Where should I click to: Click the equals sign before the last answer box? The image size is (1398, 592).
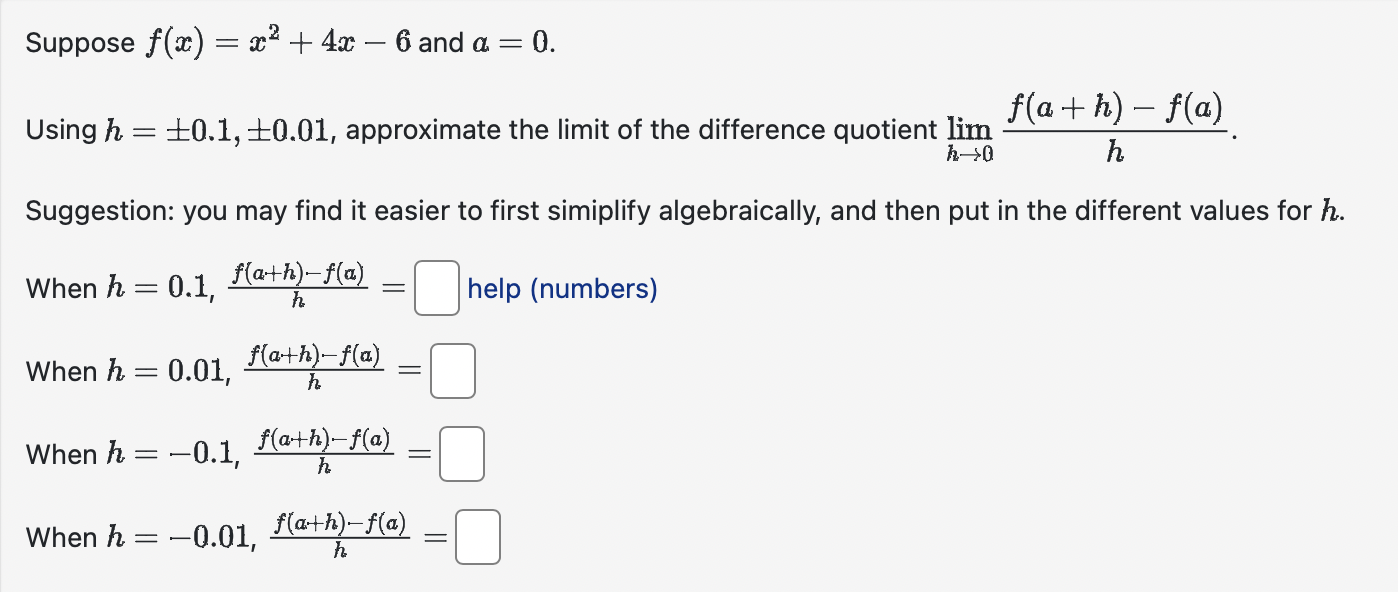click(x=434, y=537)
